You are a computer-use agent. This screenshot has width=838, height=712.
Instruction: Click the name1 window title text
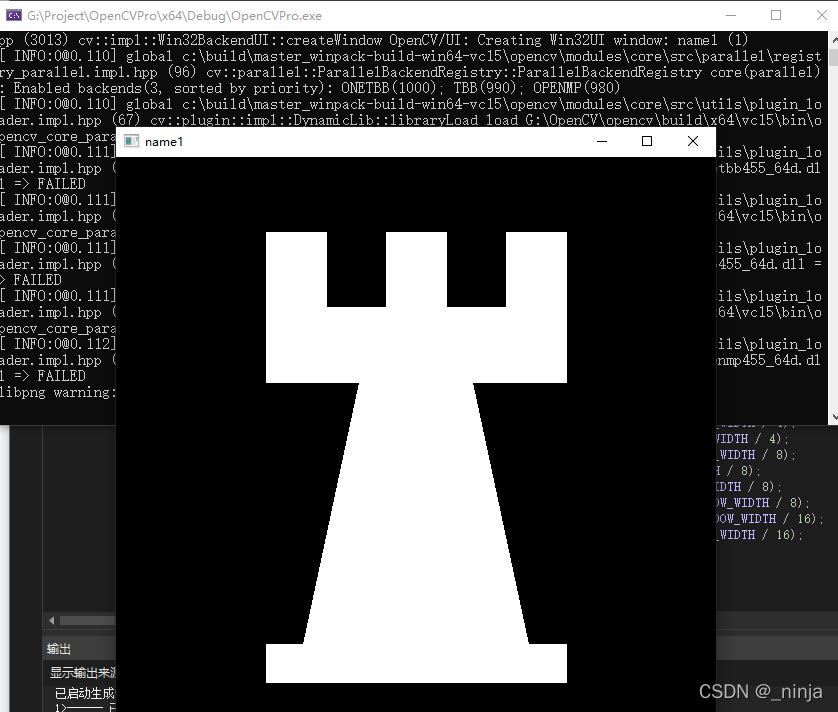pyautogui.click(x=164, y=142)
